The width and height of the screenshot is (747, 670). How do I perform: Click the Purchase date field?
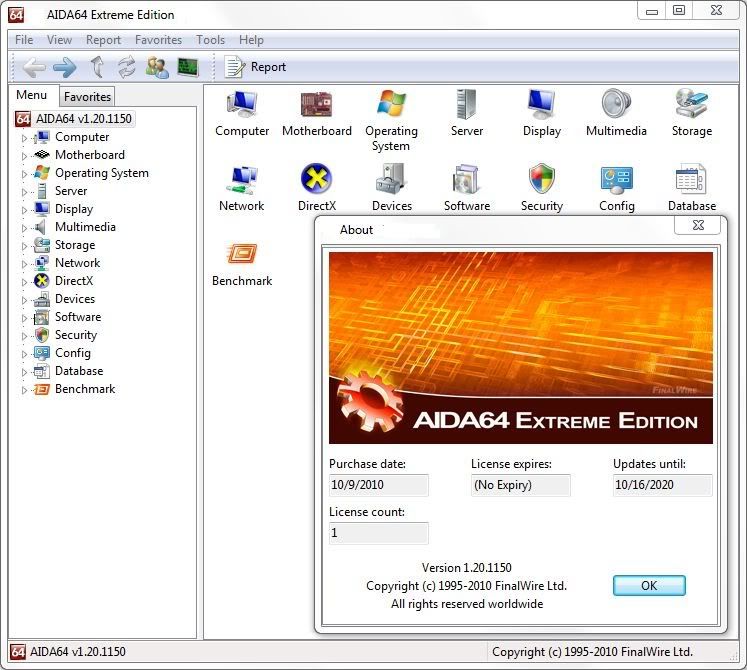(x=378, y=485)
